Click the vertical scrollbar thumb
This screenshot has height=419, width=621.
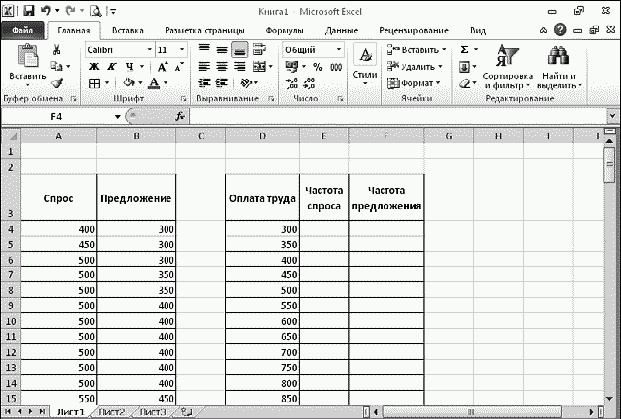click(x=610, y=164)
